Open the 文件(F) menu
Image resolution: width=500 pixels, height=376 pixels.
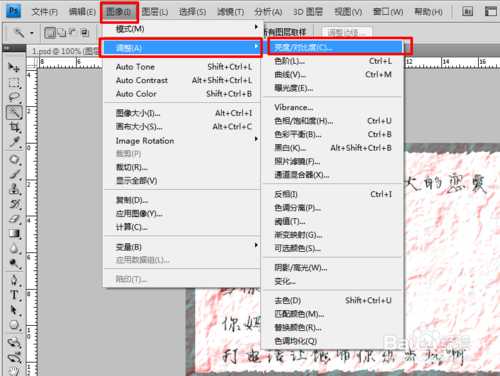(x=44, y=12)
